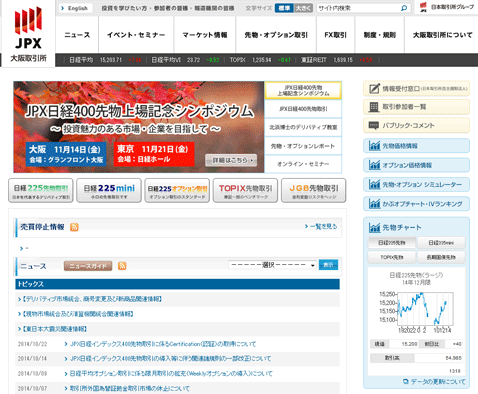Open 先物・オプション取引 navigation menu
The image size is (478, 394).
point(276,35)
